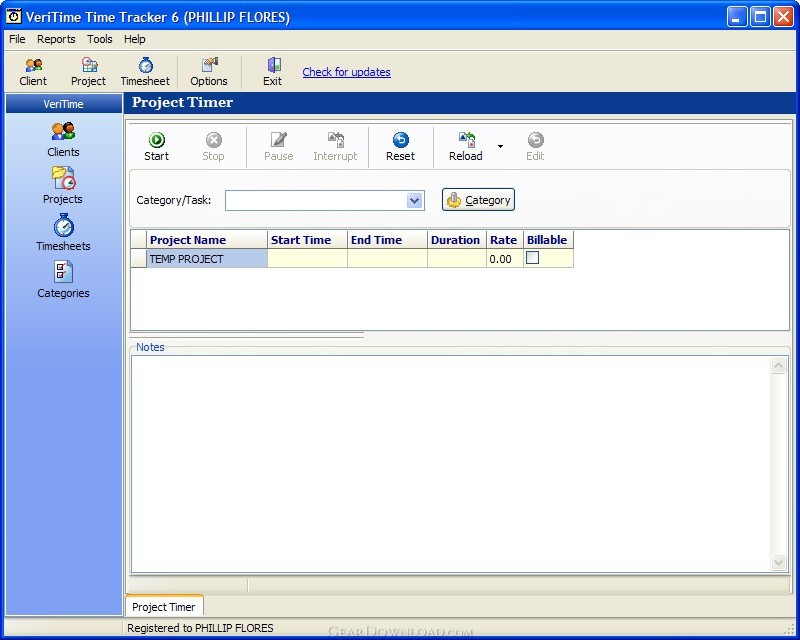800x640 pixels.
Task: Open the Reload dropdown arrow
Action: point(501,146)
